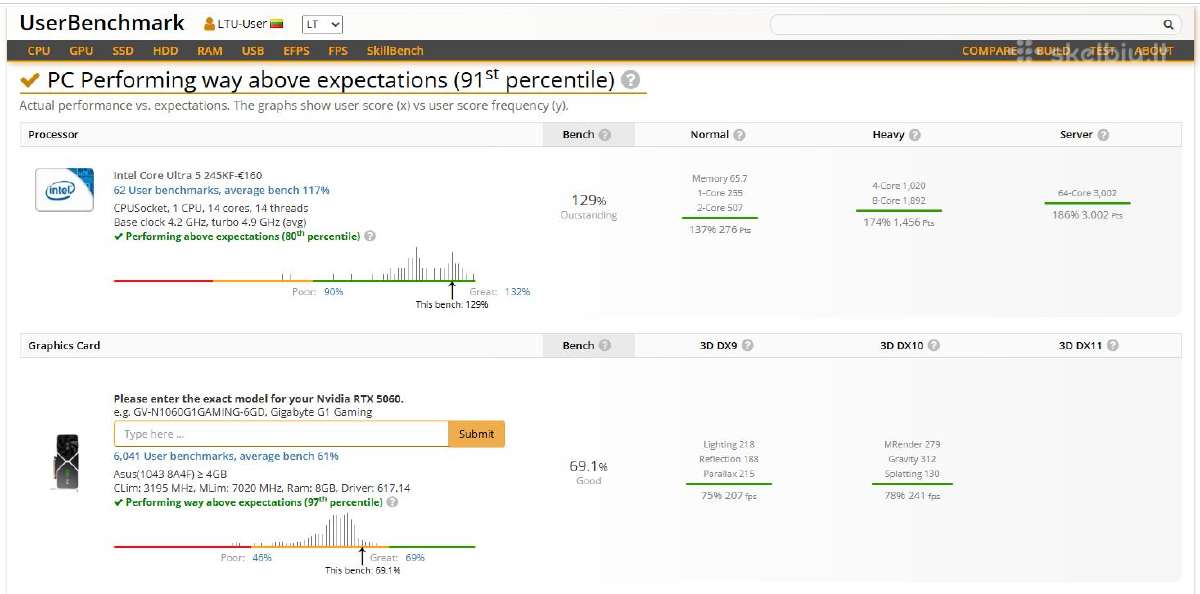Click the Intel processor logo
The image size is (1200, 594).
tap(65, 189)
